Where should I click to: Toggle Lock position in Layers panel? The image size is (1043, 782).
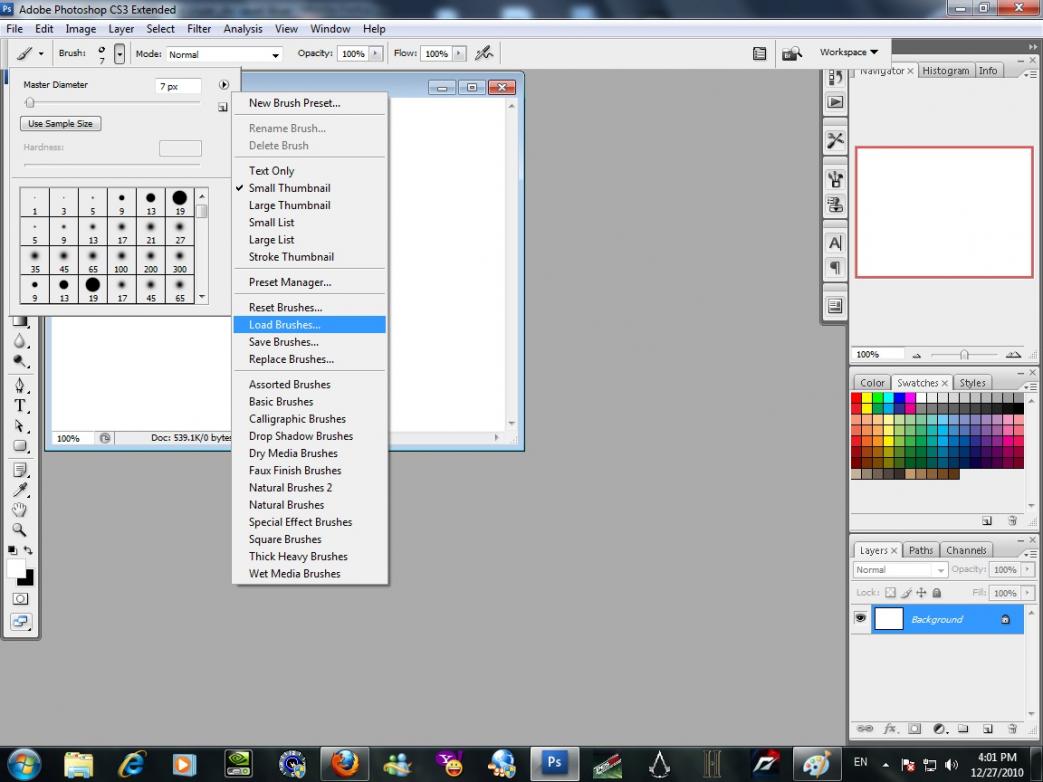pyautogui.click(x=921, y=592)
